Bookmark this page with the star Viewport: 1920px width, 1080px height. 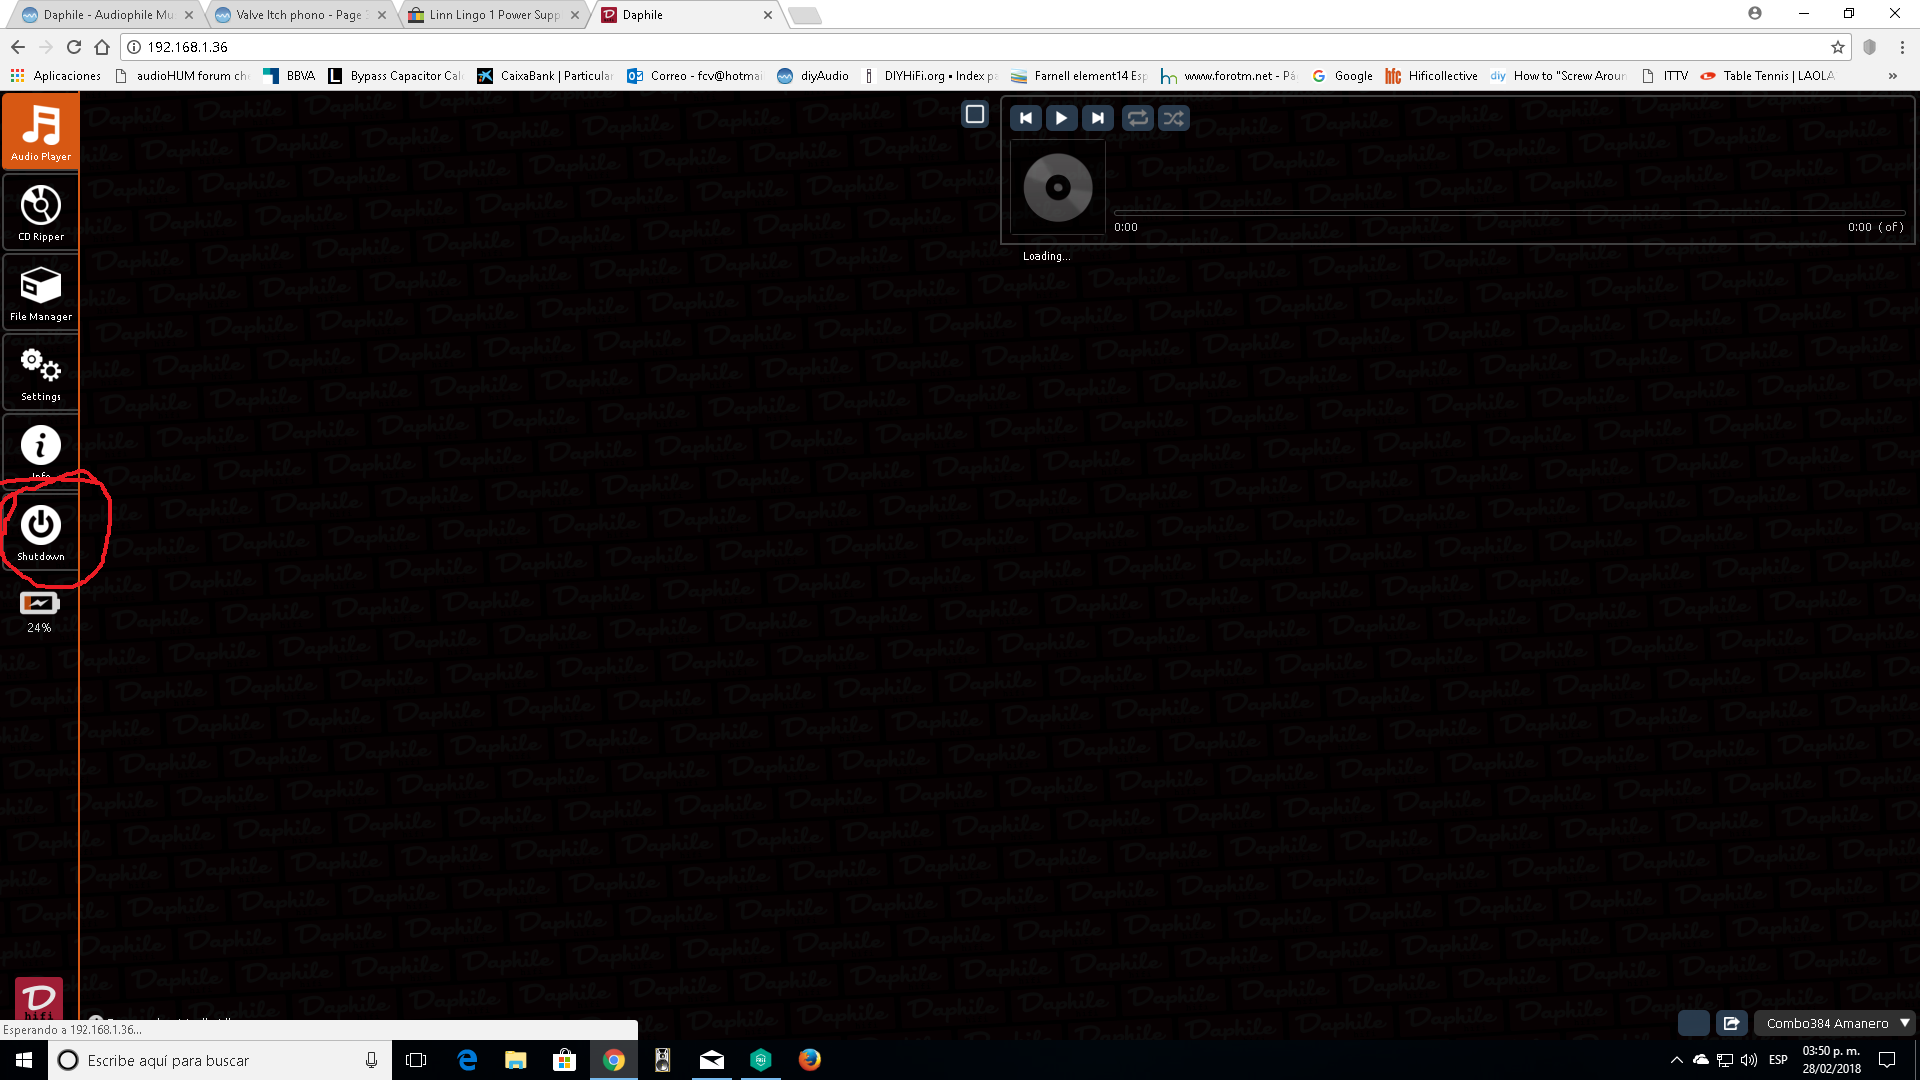coord(1837,47)
